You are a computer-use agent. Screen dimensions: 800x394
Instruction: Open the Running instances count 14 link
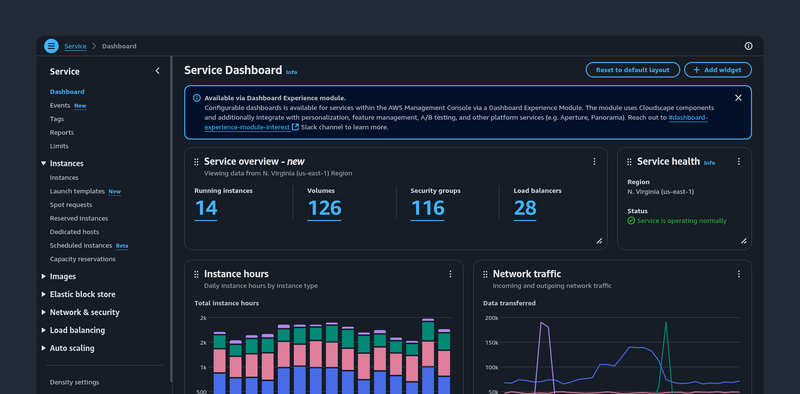pos(206,208)
